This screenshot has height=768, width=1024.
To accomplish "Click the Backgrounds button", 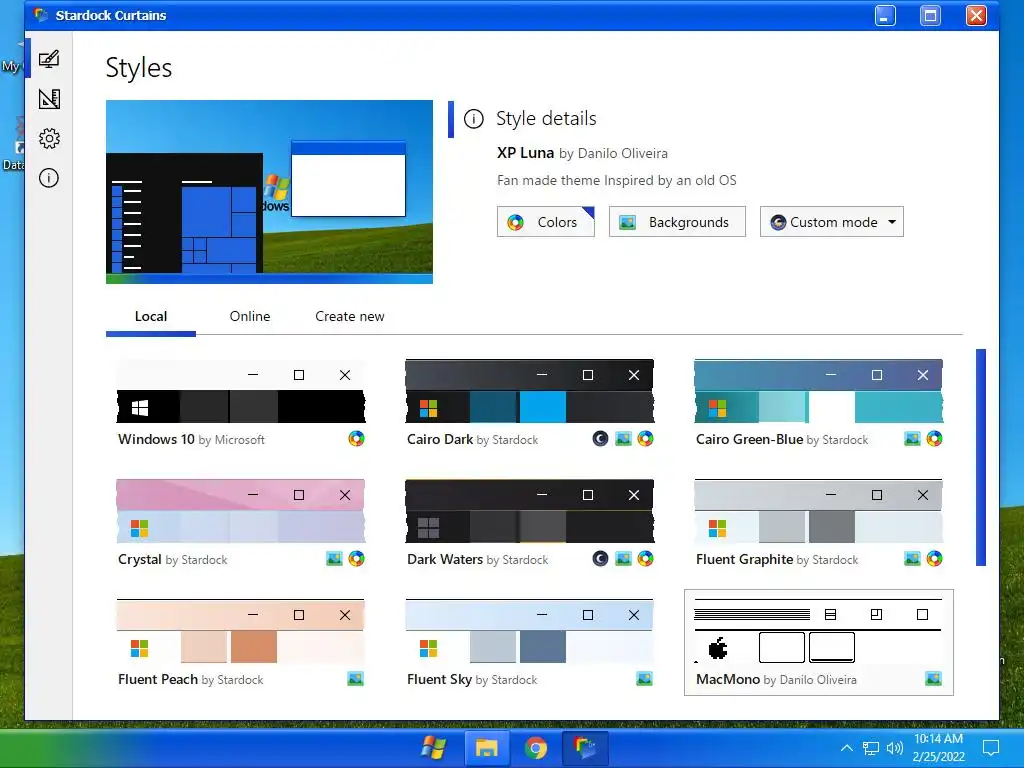I will (677, 222).
